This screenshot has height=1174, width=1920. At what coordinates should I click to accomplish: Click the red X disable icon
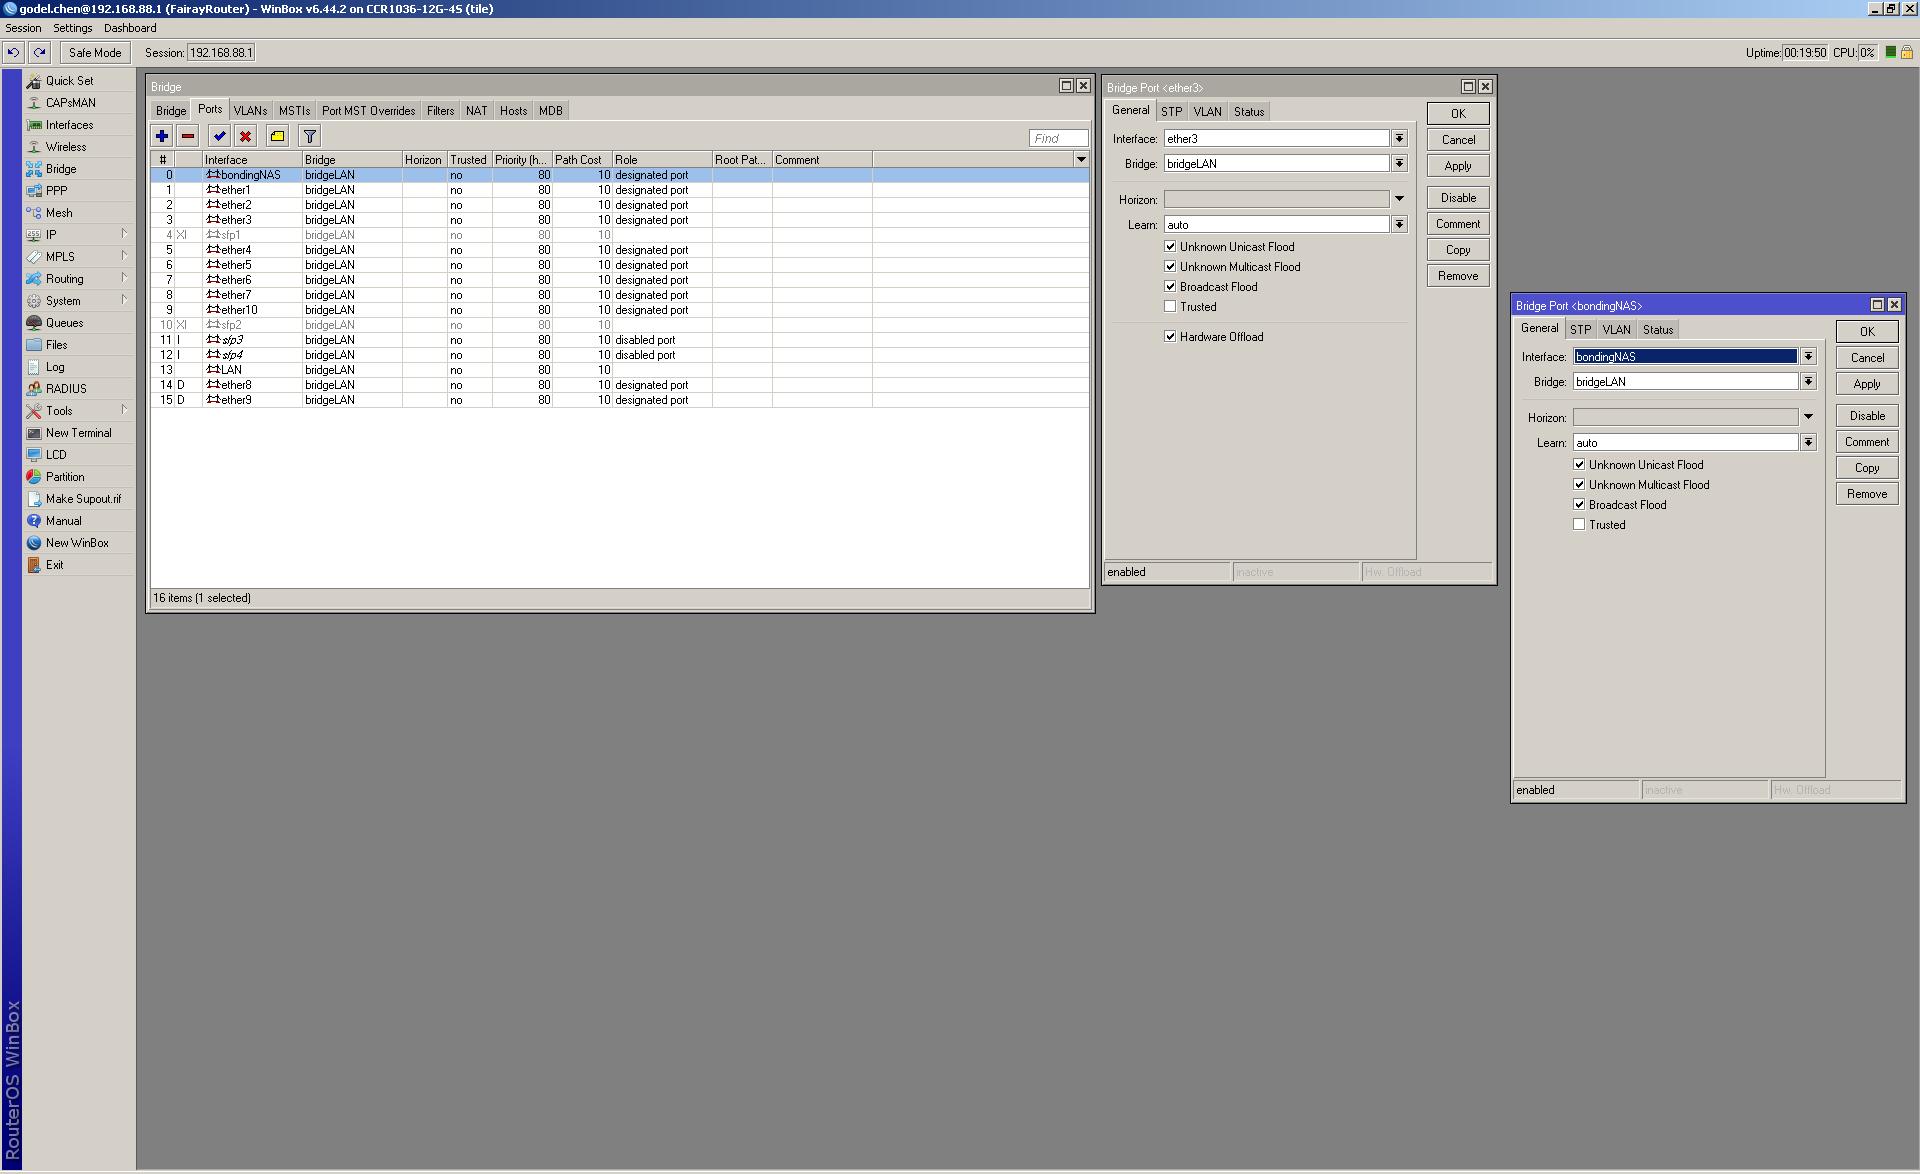[x=245, y=136]
